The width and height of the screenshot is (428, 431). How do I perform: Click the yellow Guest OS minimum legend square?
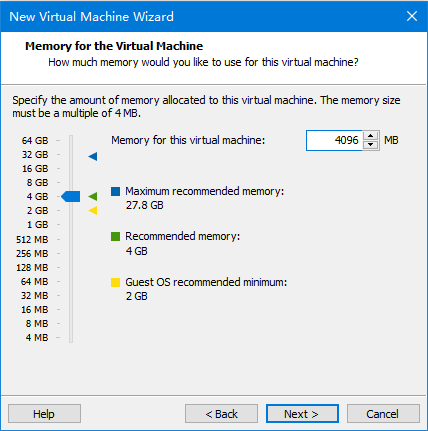point(115,282)
